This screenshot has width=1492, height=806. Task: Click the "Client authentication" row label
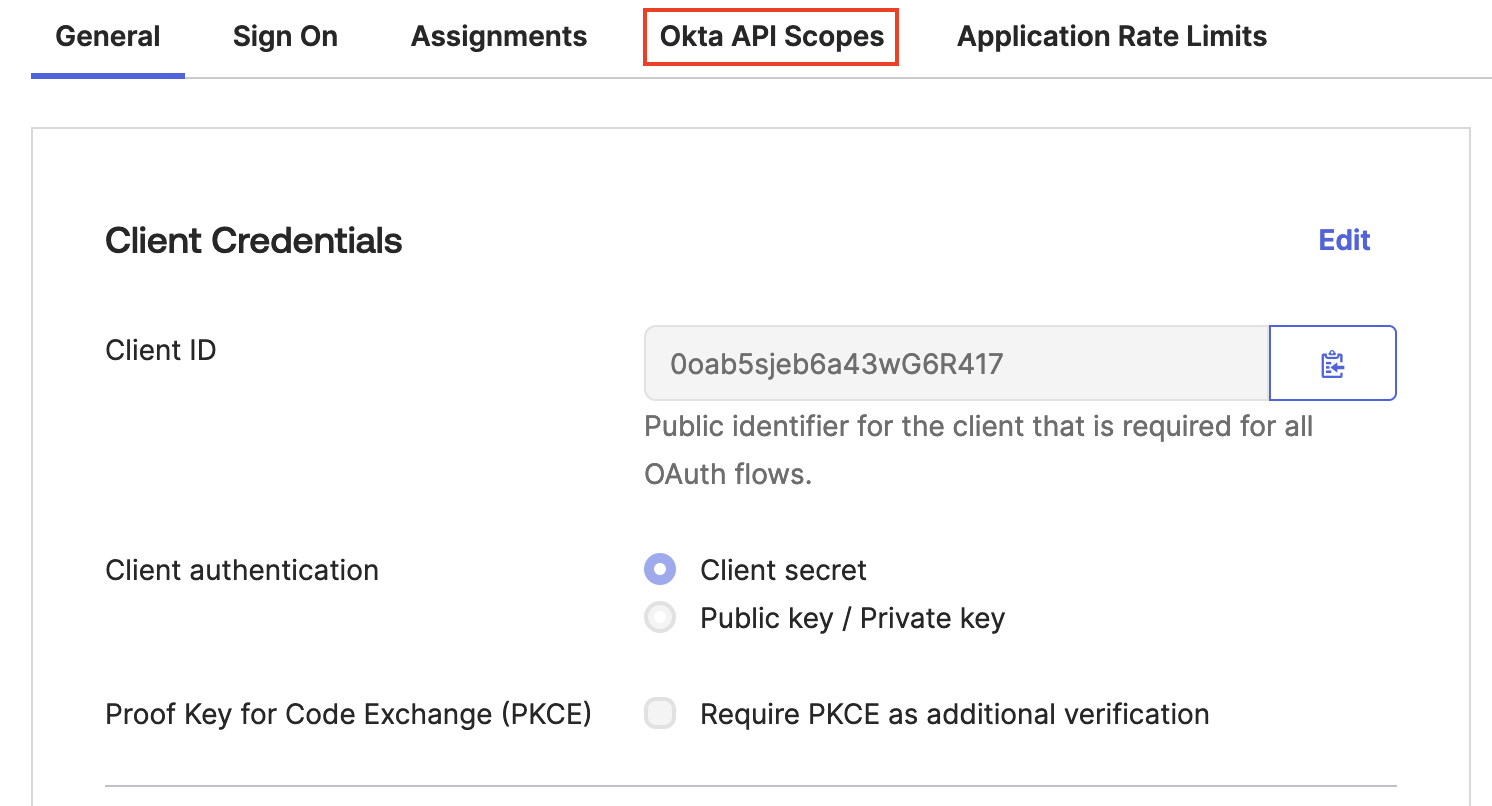tap(241, 570)
